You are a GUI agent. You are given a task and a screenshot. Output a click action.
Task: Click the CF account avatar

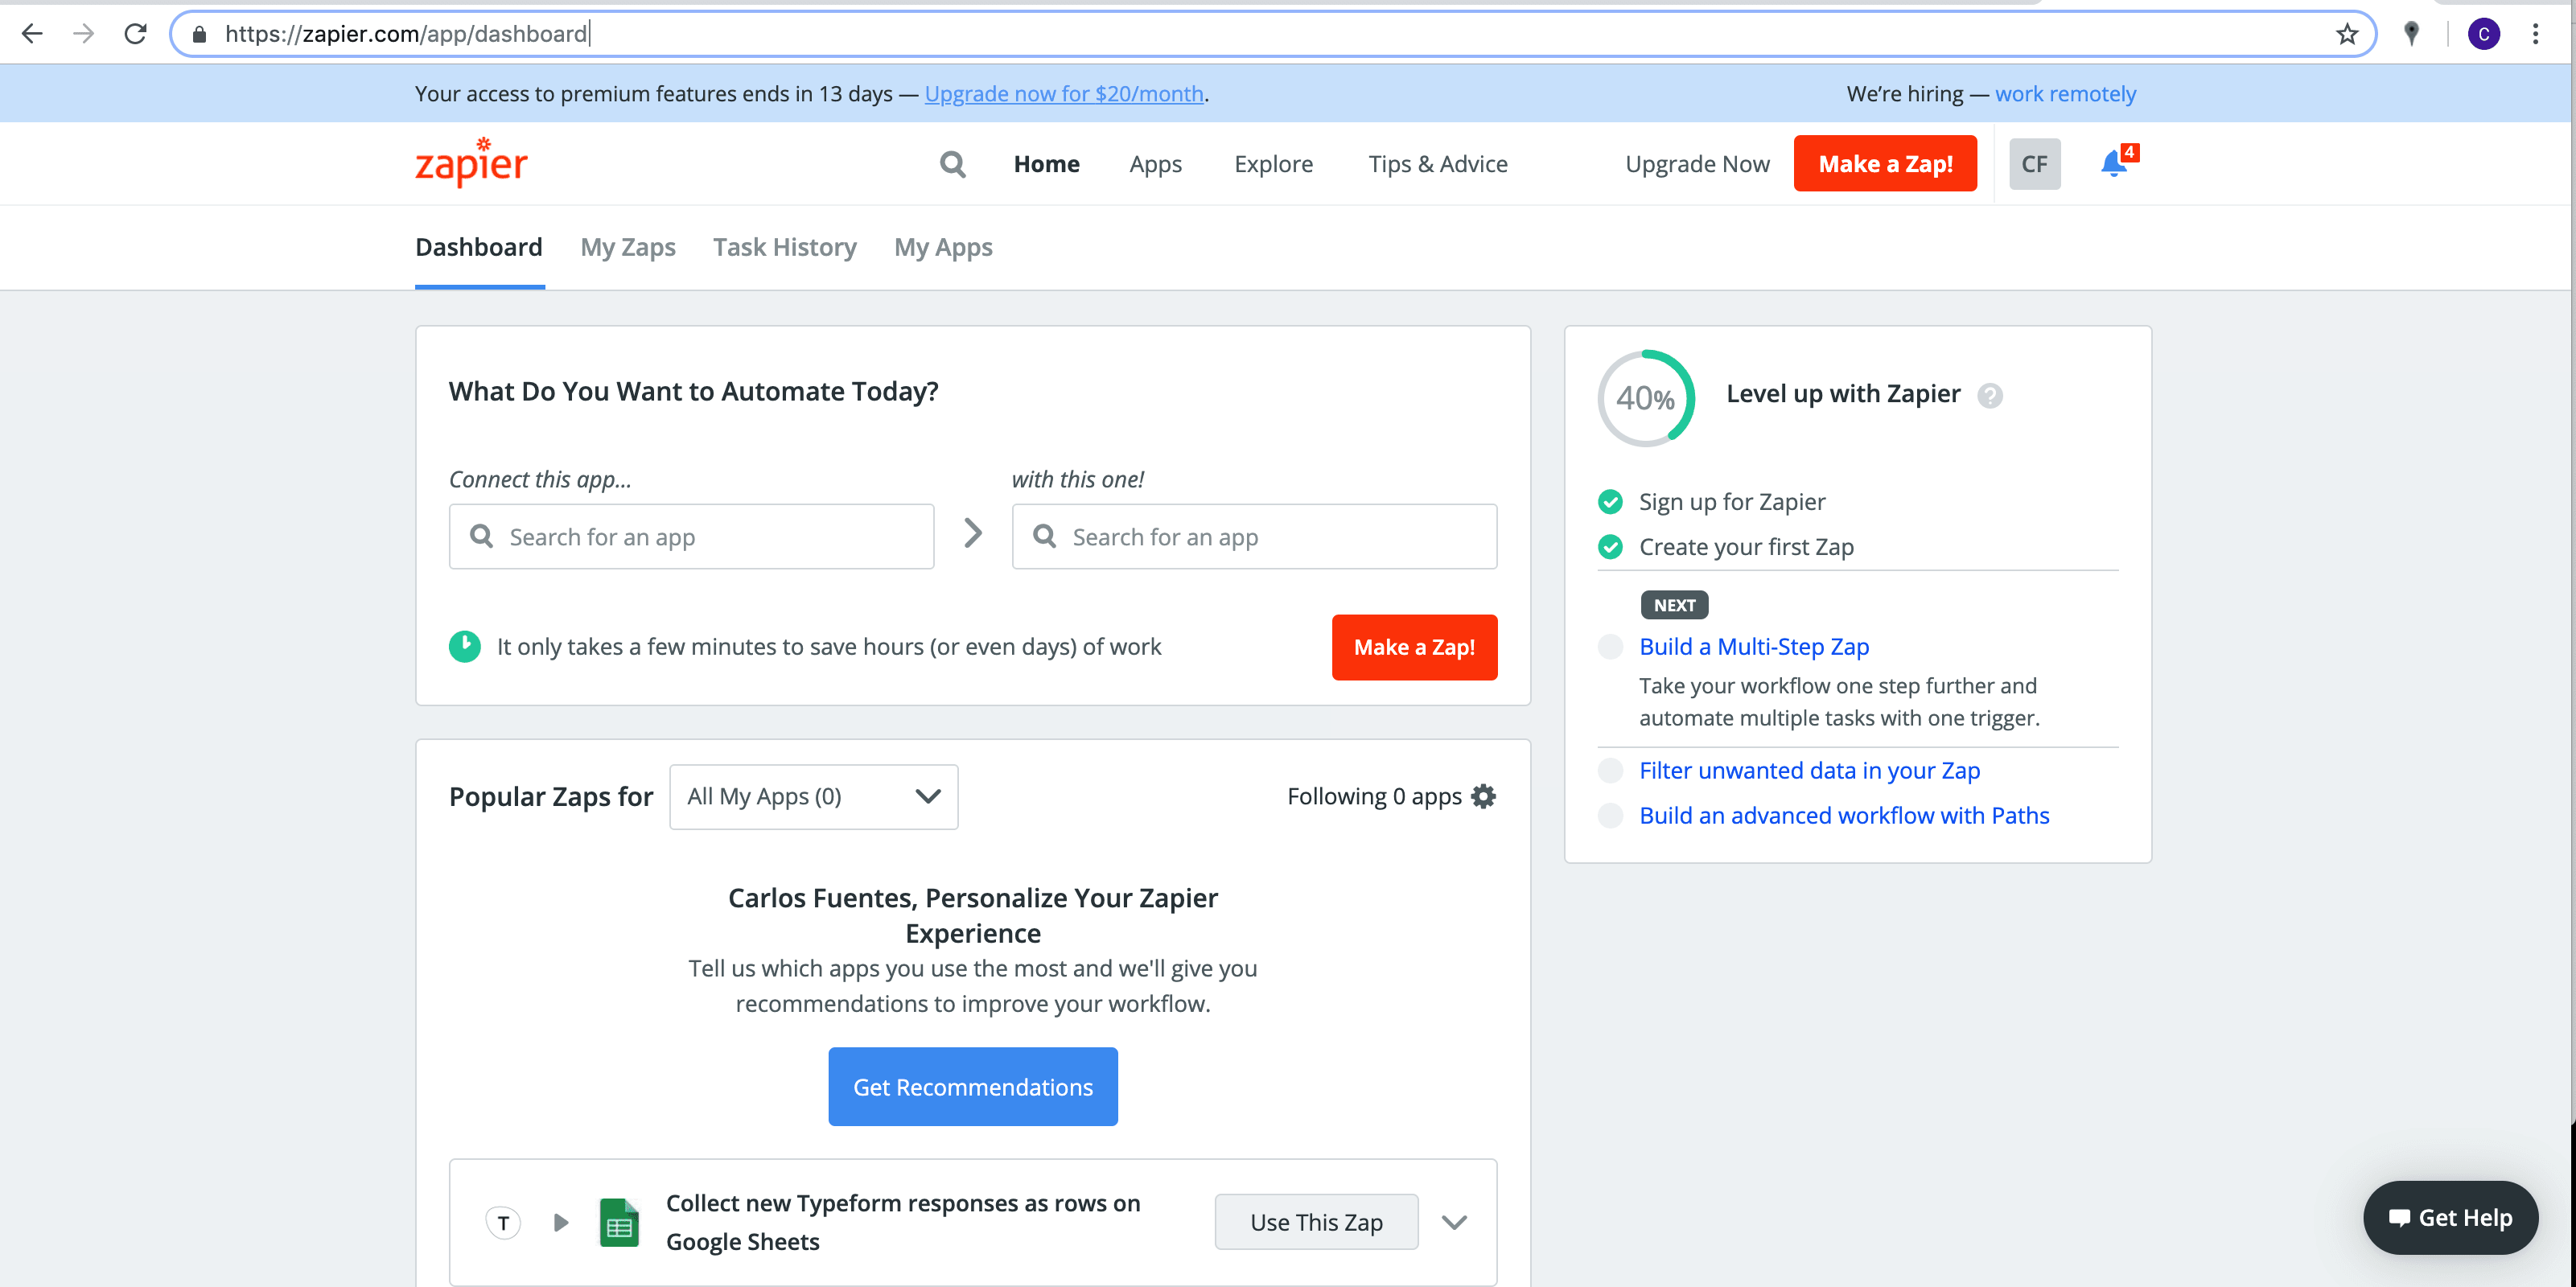(2034, 164)
